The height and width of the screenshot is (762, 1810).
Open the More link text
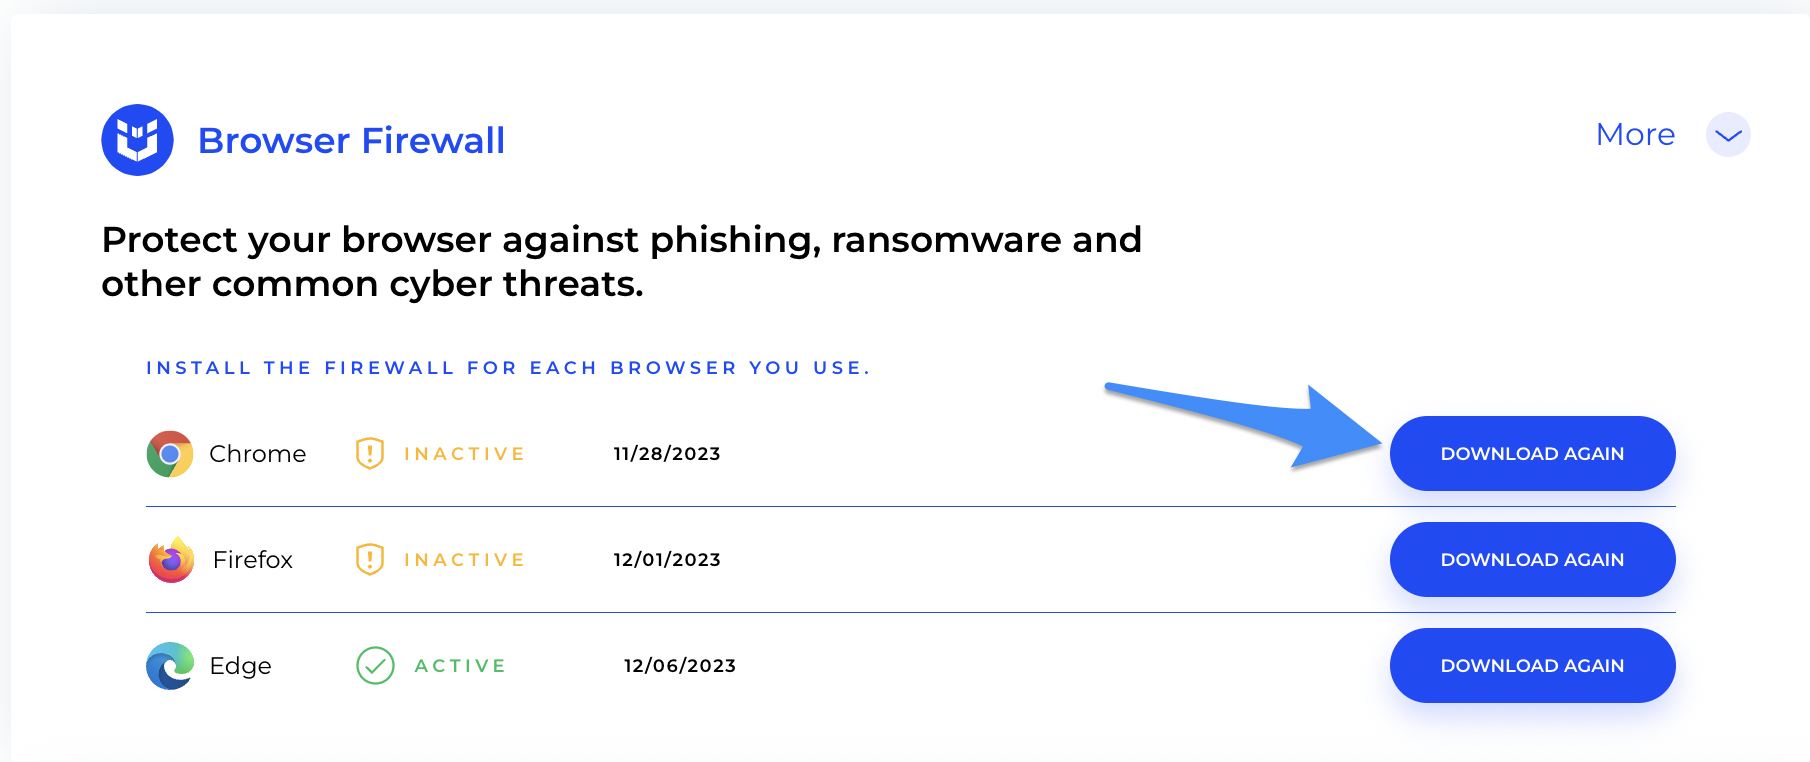click(x=1635, y=134)
